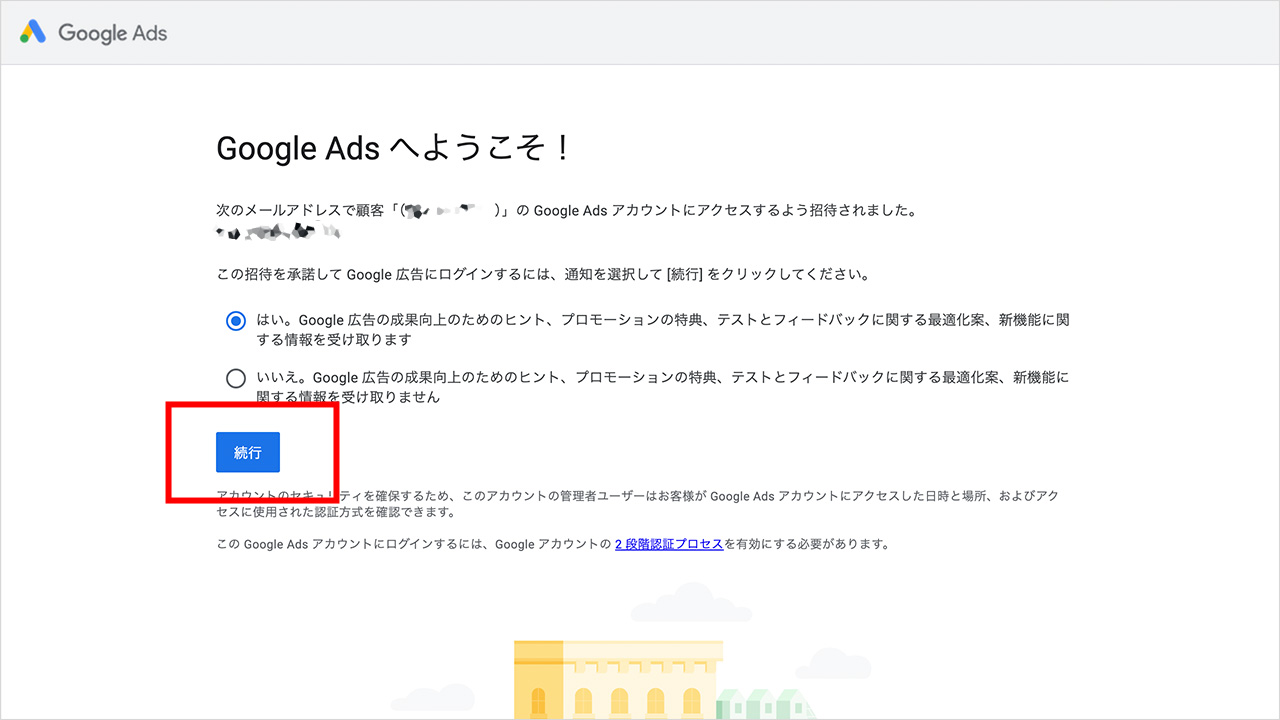The height and width of the screenshot is (720, 1280).
Task: Select the はい notification radio button
Action: (236, 321)
